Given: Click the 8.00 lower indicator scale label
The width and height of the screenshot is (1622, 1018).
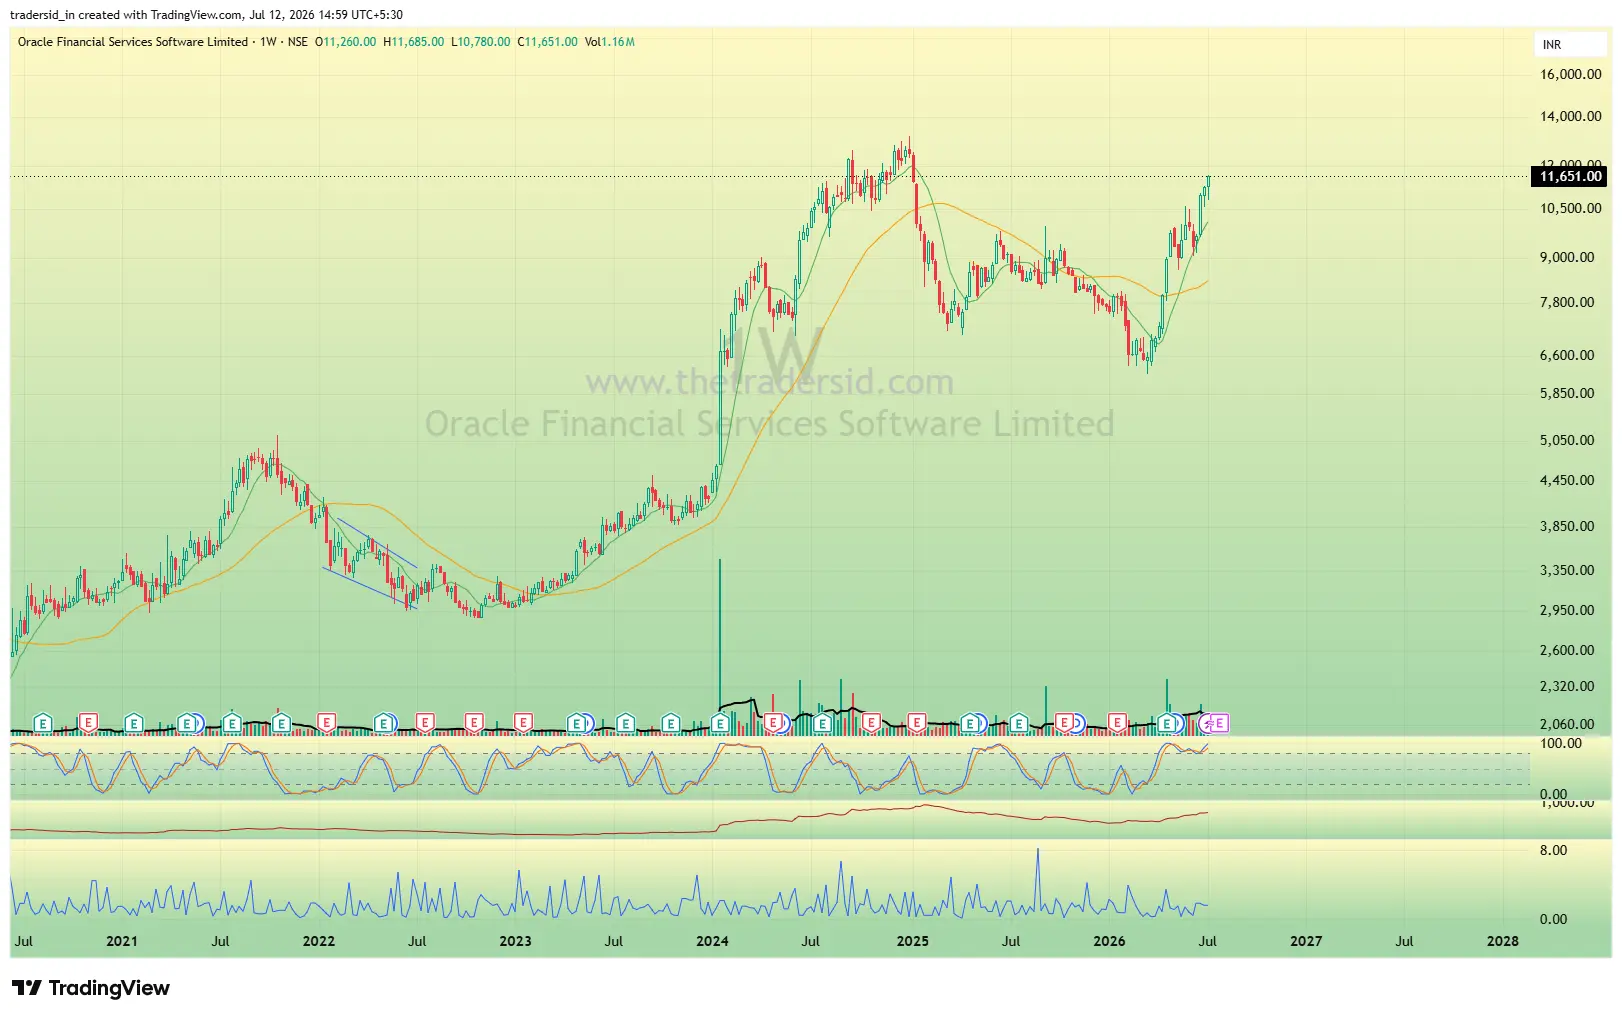Looking at the screenshot, I should pos(1553,850).
